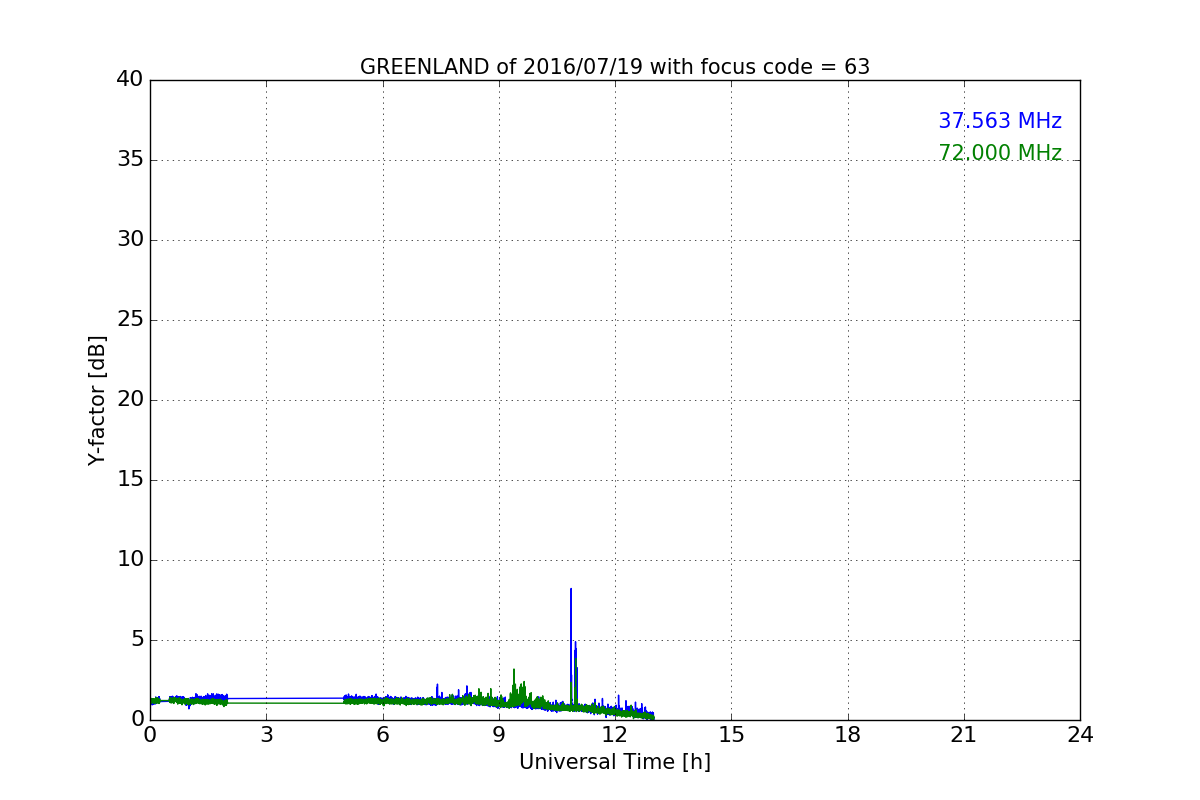
Task: Click the plot title mentioning GREENLAND
Action: pos(615,67)
